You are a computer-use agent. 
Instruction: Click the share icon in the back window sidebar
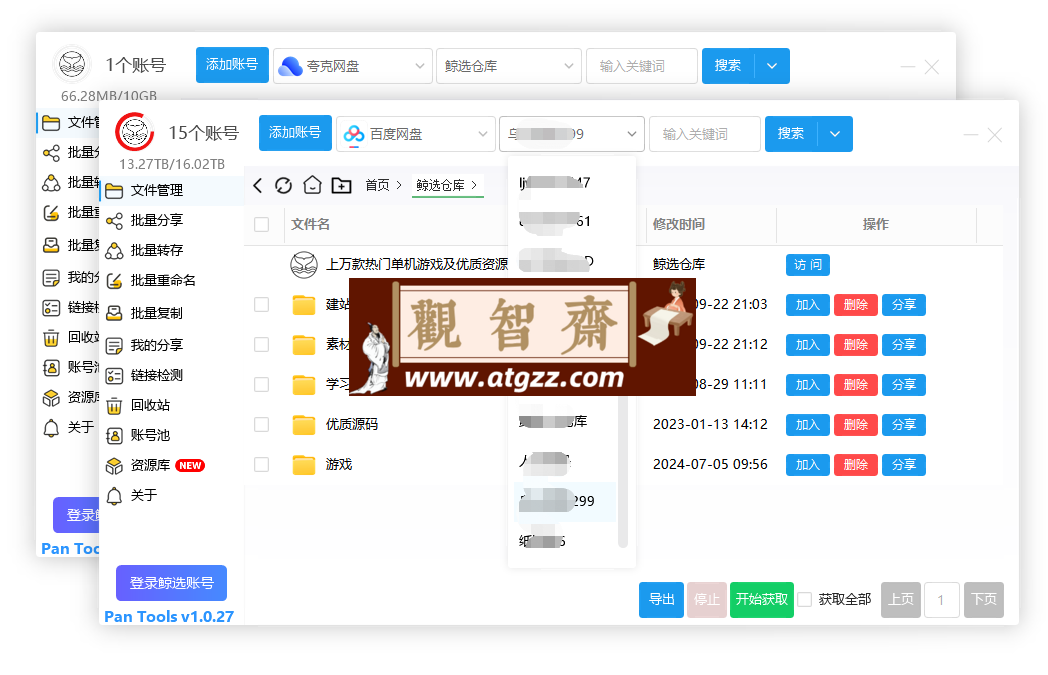click(51, 153)
